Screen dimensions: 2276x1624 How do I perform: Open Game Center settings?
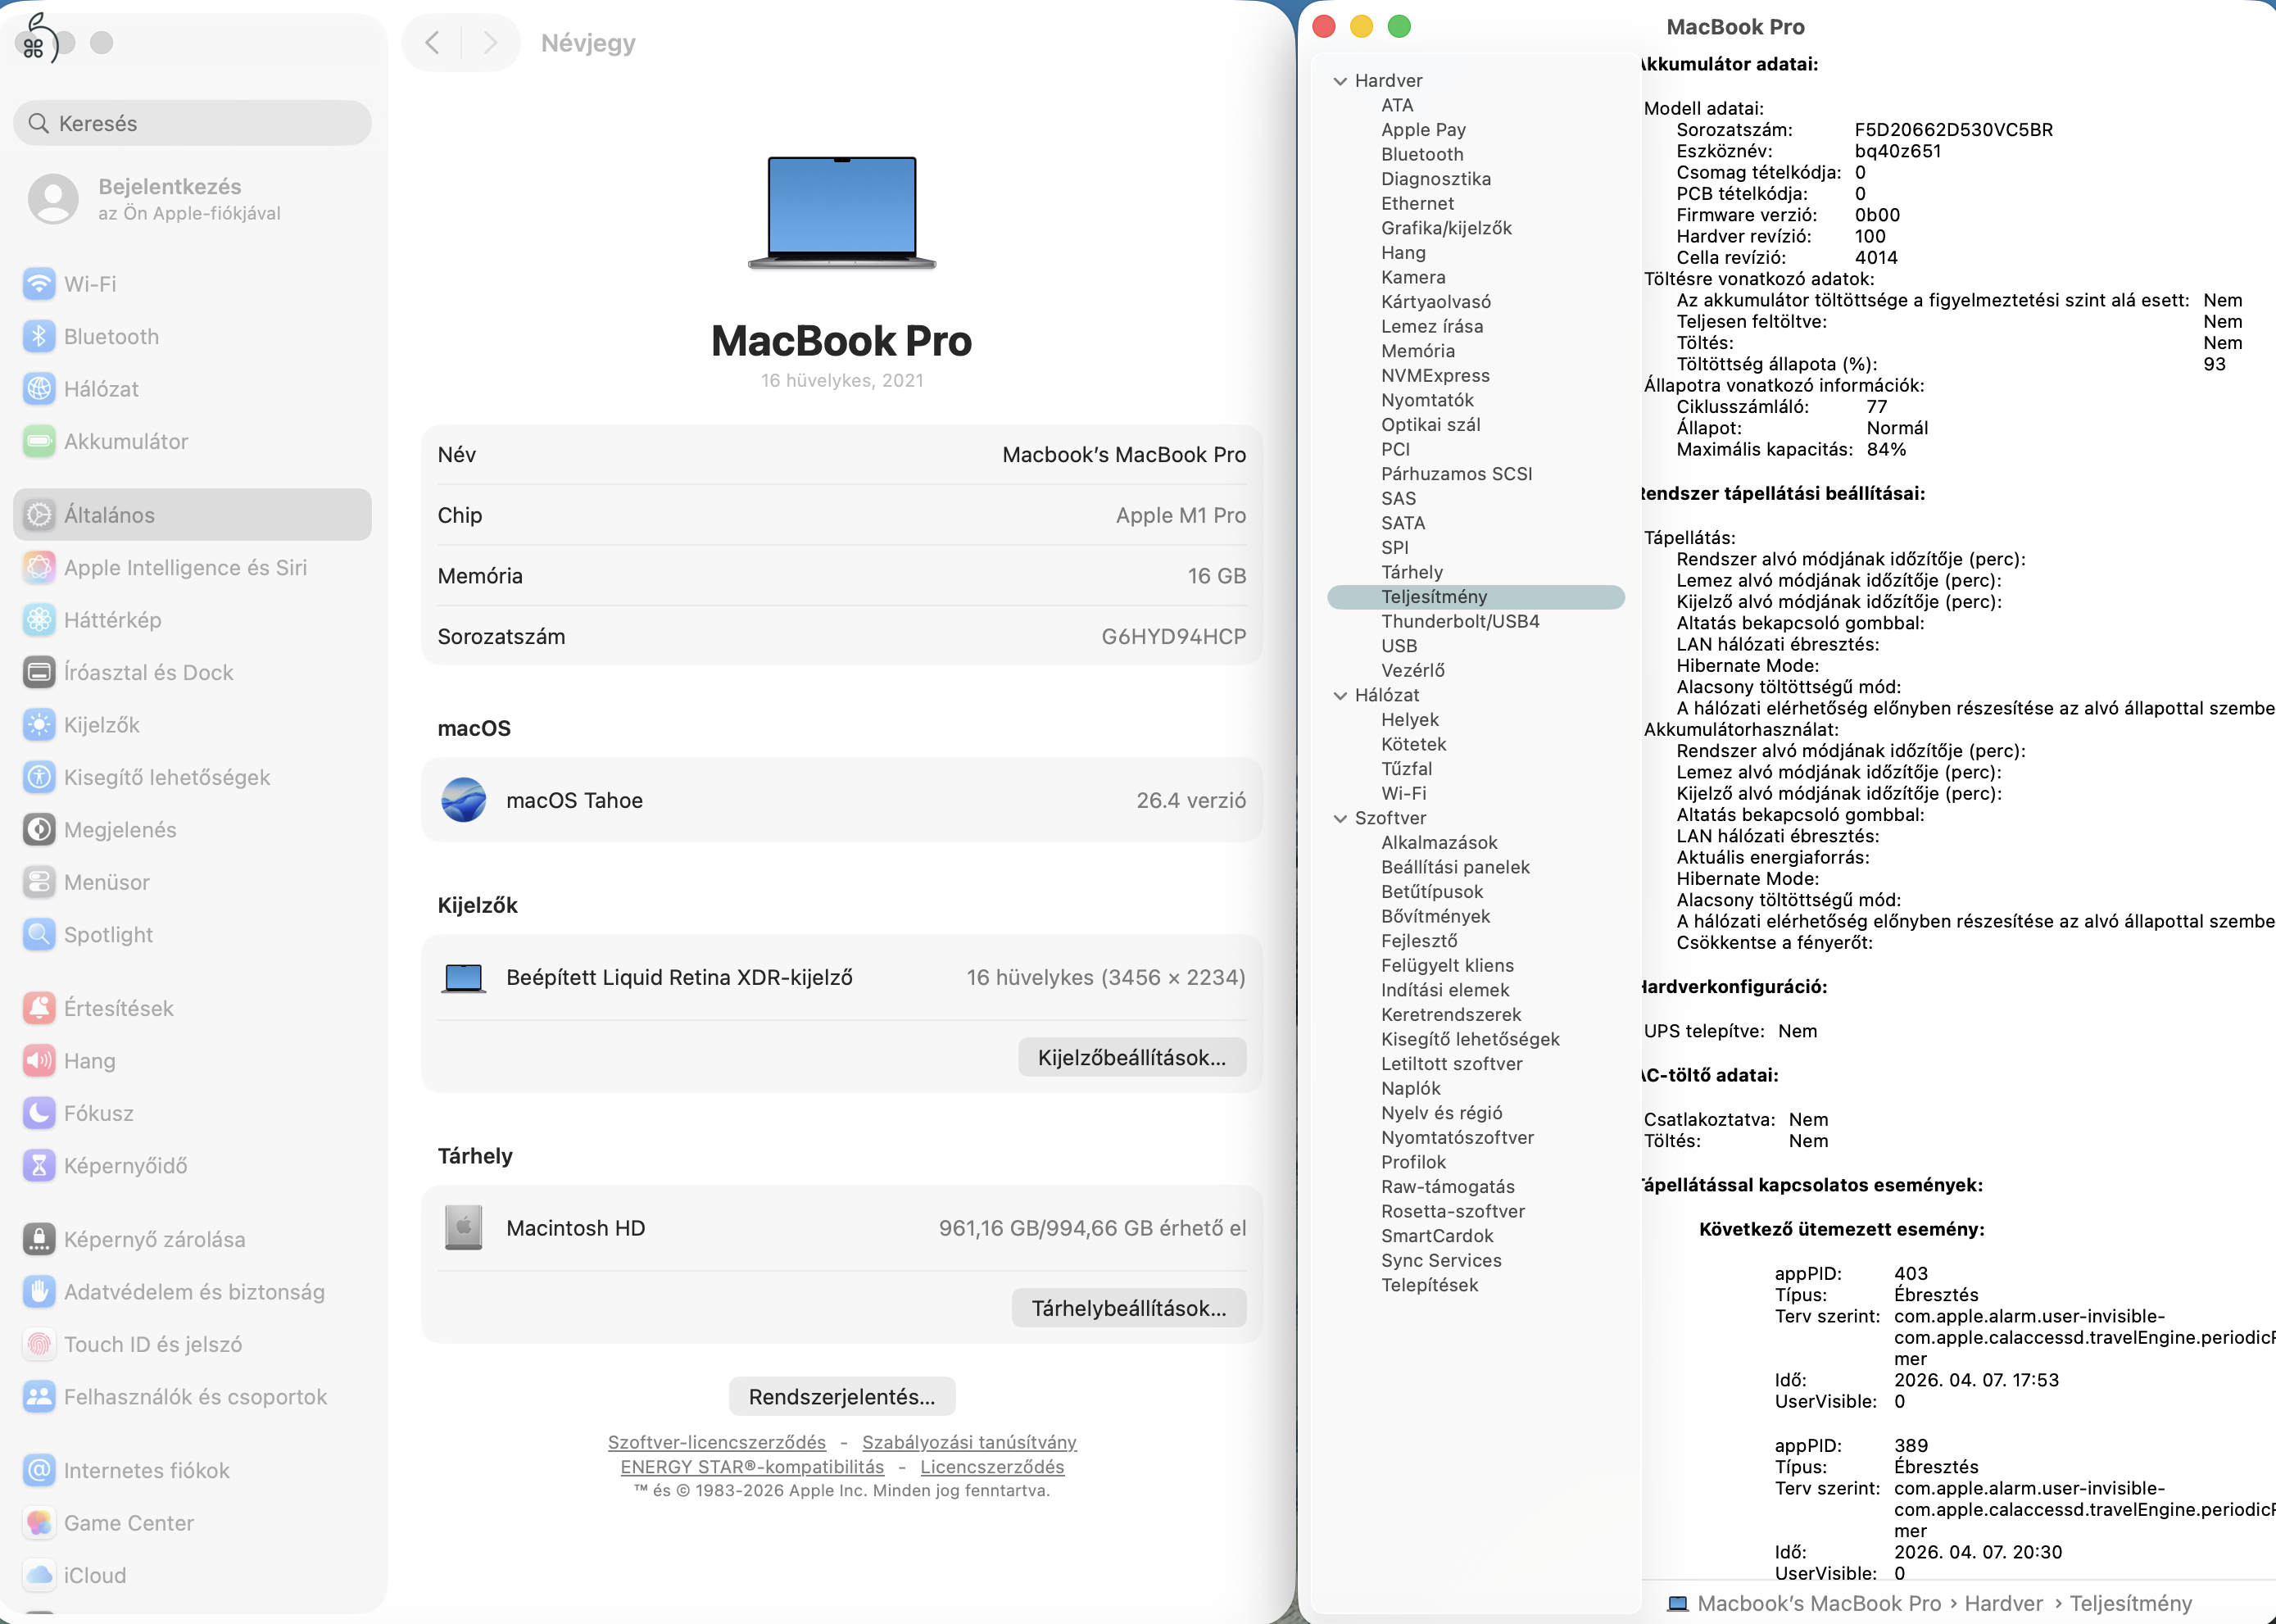pos(128,1523)
